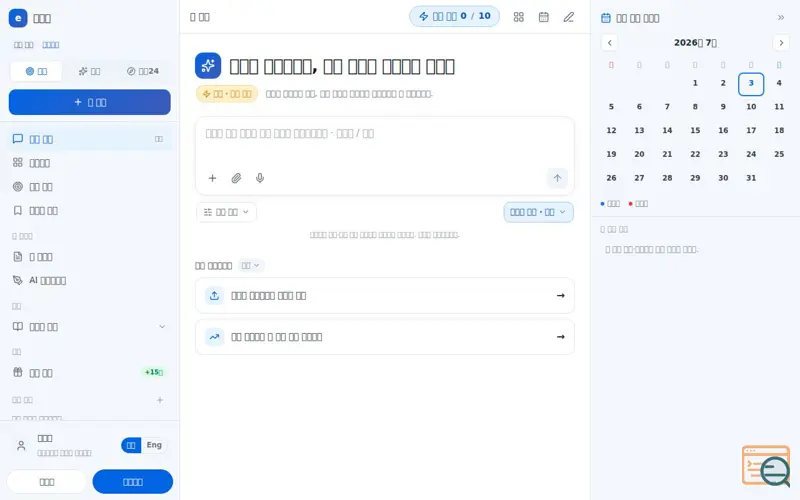Open the floating terminal search icon at bottom right
The height and width of the screenshot is (500, 800).
766,466
